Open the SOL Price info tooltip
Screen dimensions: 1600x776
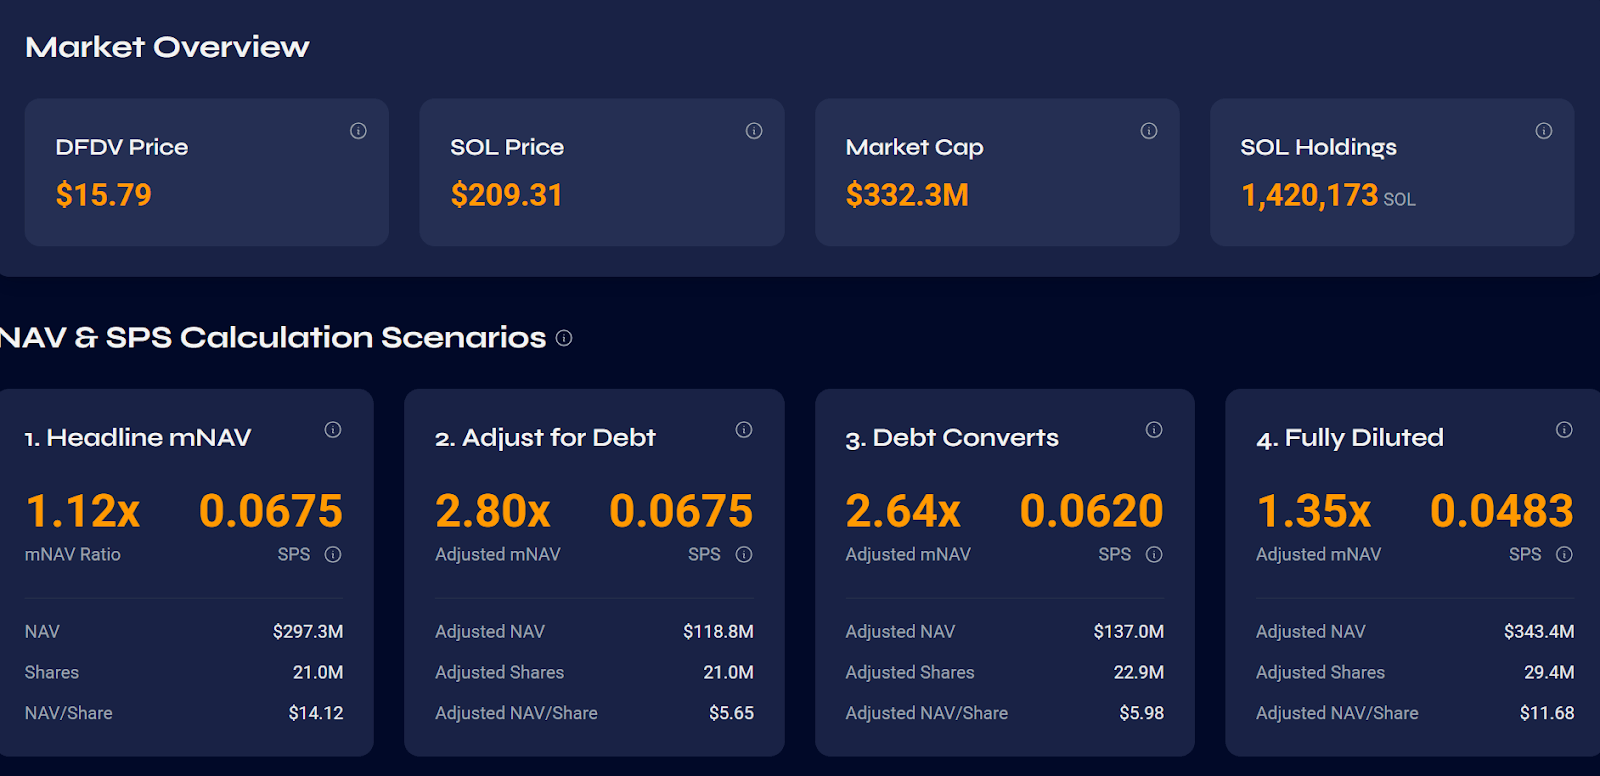click(x=753, y=131)
